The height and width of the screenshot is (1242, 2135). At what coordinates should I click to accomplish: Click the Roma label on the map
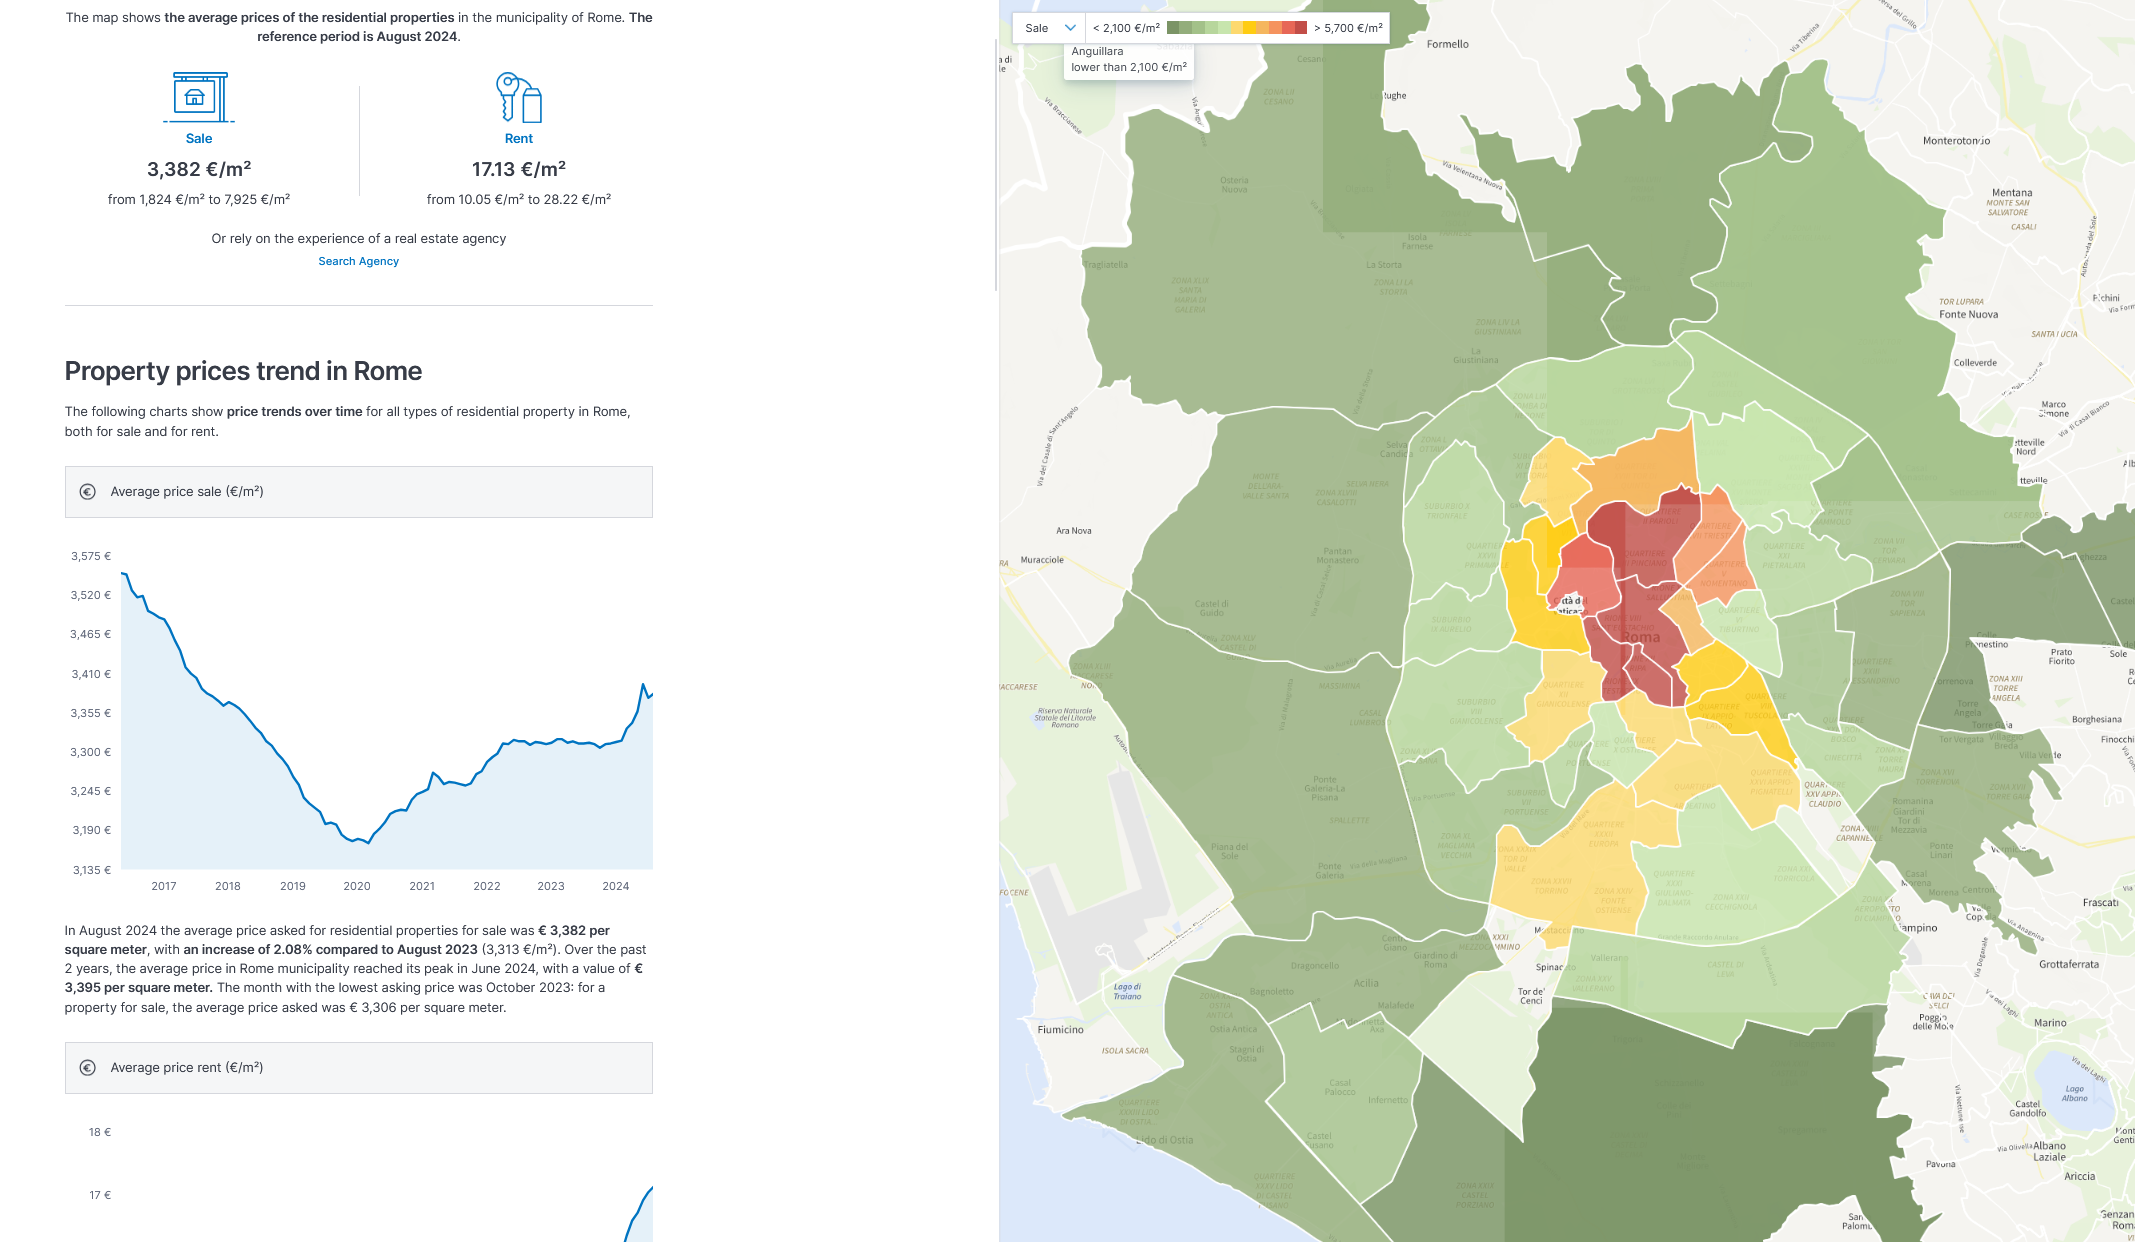[1641, 638]
